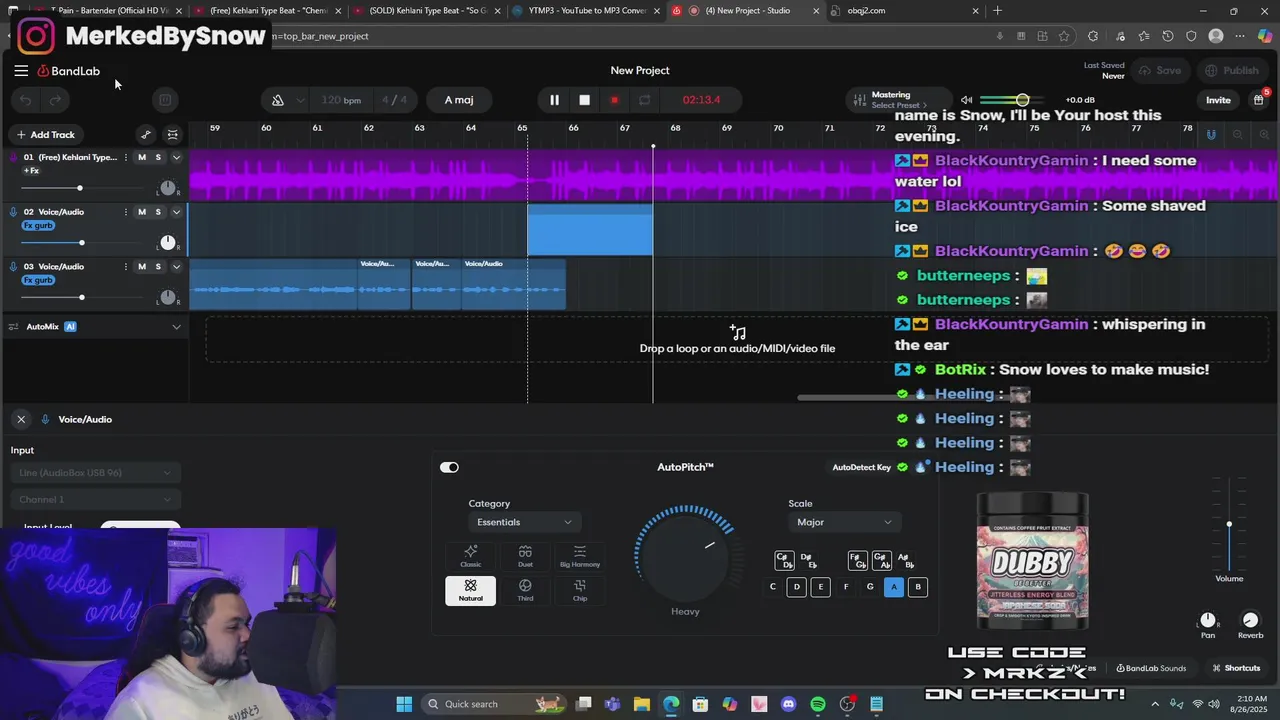Switch to (SOLD) Kehlani Type Beat tab
The image size is (1280, 720).
point(425,11)
